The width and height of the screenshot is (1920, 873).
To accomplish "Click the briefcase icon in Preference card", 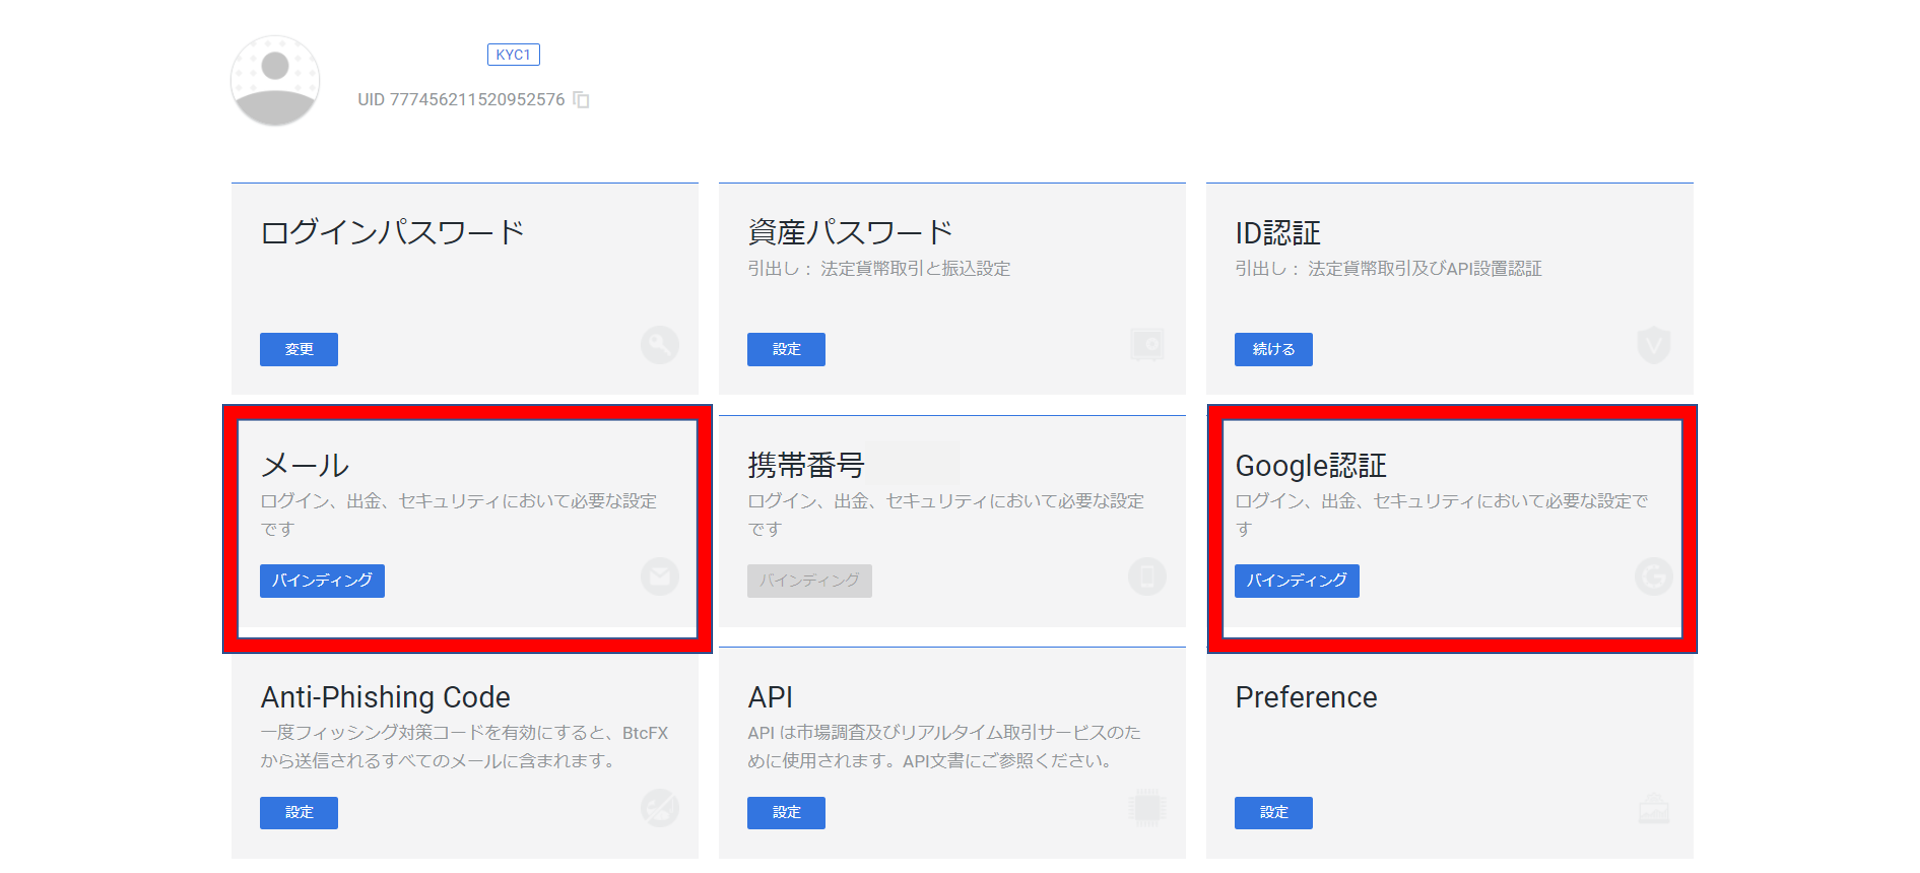I will tap(1654, 808).
